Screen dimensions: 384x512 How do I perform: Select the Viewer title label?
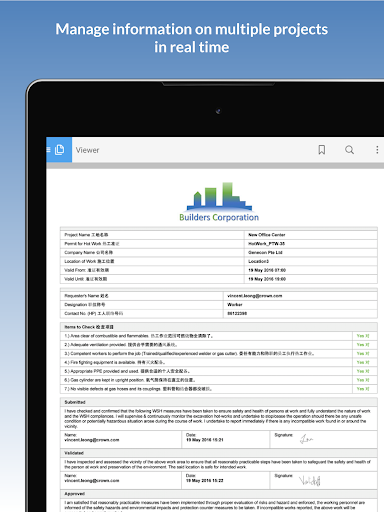(x=87, y=150)
